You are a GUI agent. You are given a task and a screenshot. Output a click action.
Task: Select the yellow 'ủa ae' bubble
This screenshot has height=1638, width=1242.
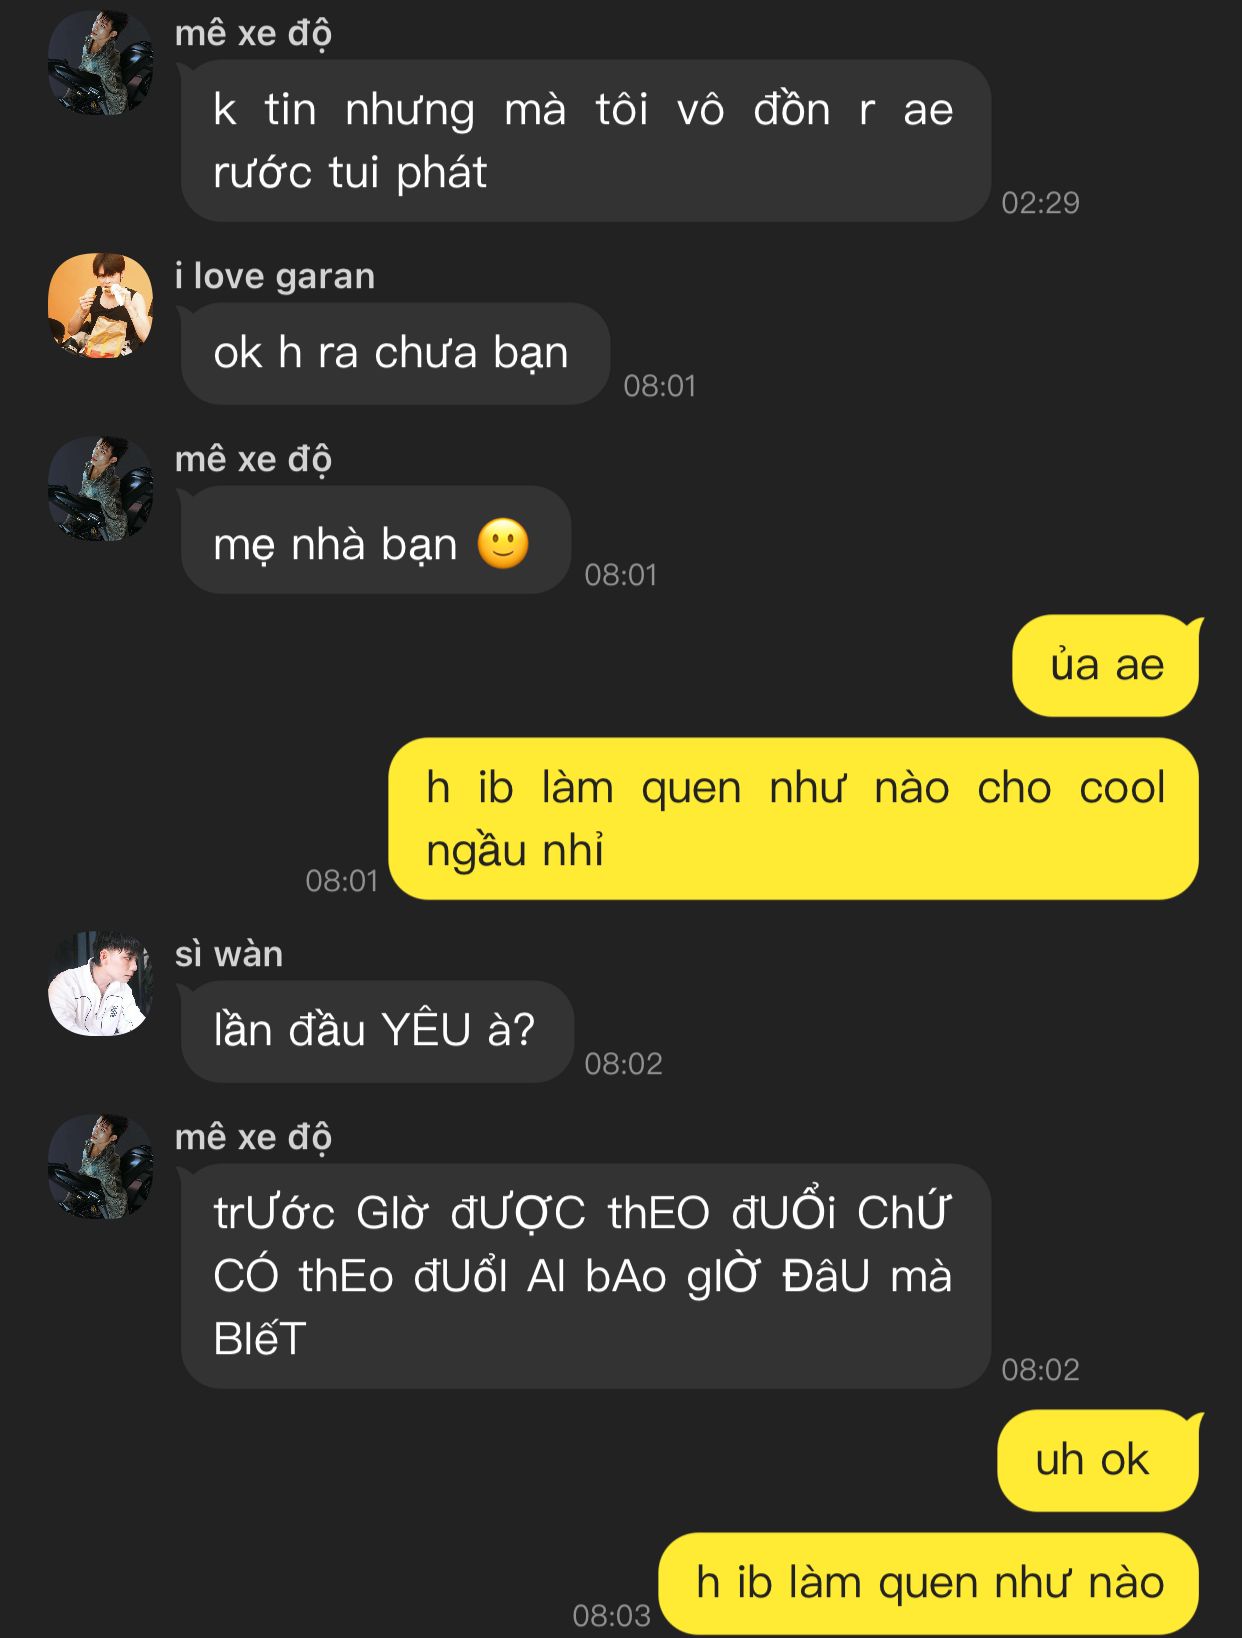click(x=1106, y=665)
